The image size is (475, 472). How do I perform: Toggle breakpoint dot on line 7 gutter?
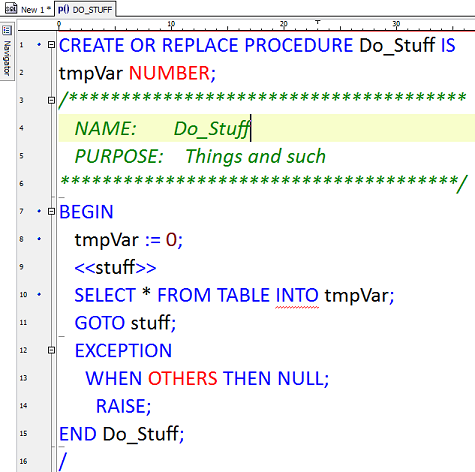pos(39,211)
